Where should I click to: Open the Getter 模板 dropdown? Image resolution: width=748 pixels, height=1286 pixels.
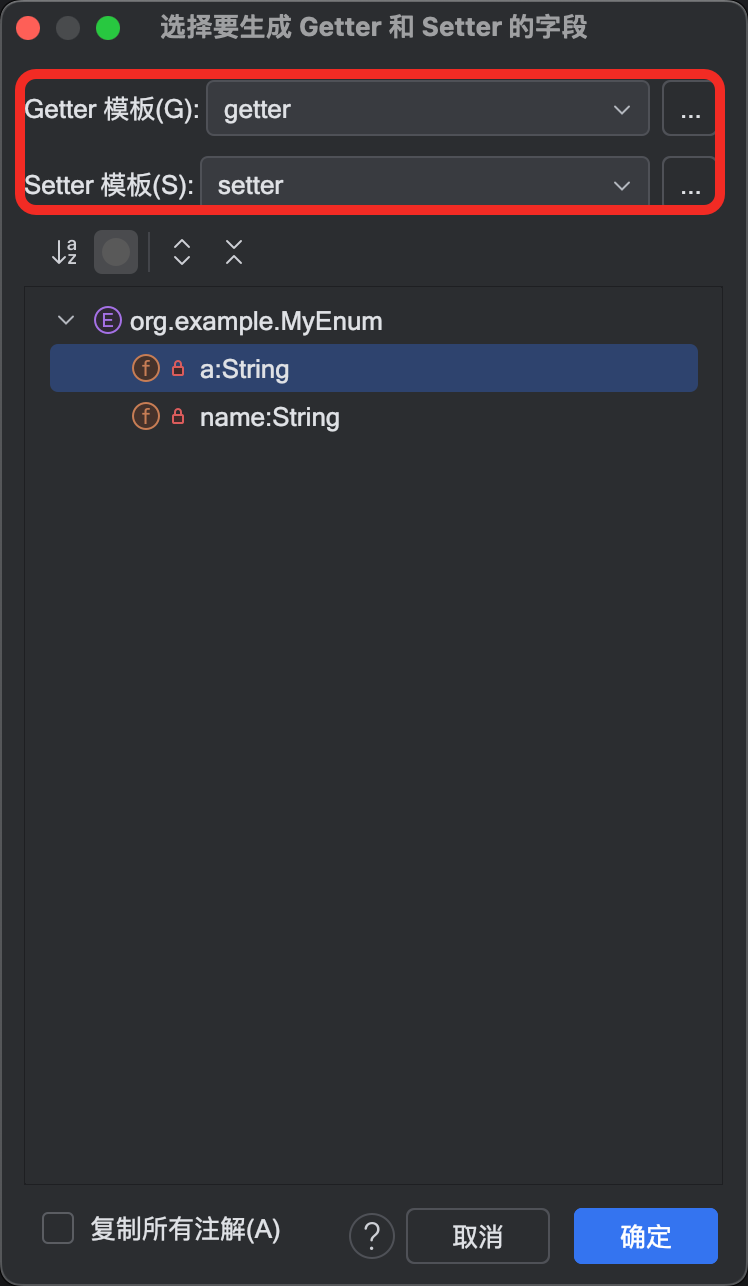pos(427,109)
